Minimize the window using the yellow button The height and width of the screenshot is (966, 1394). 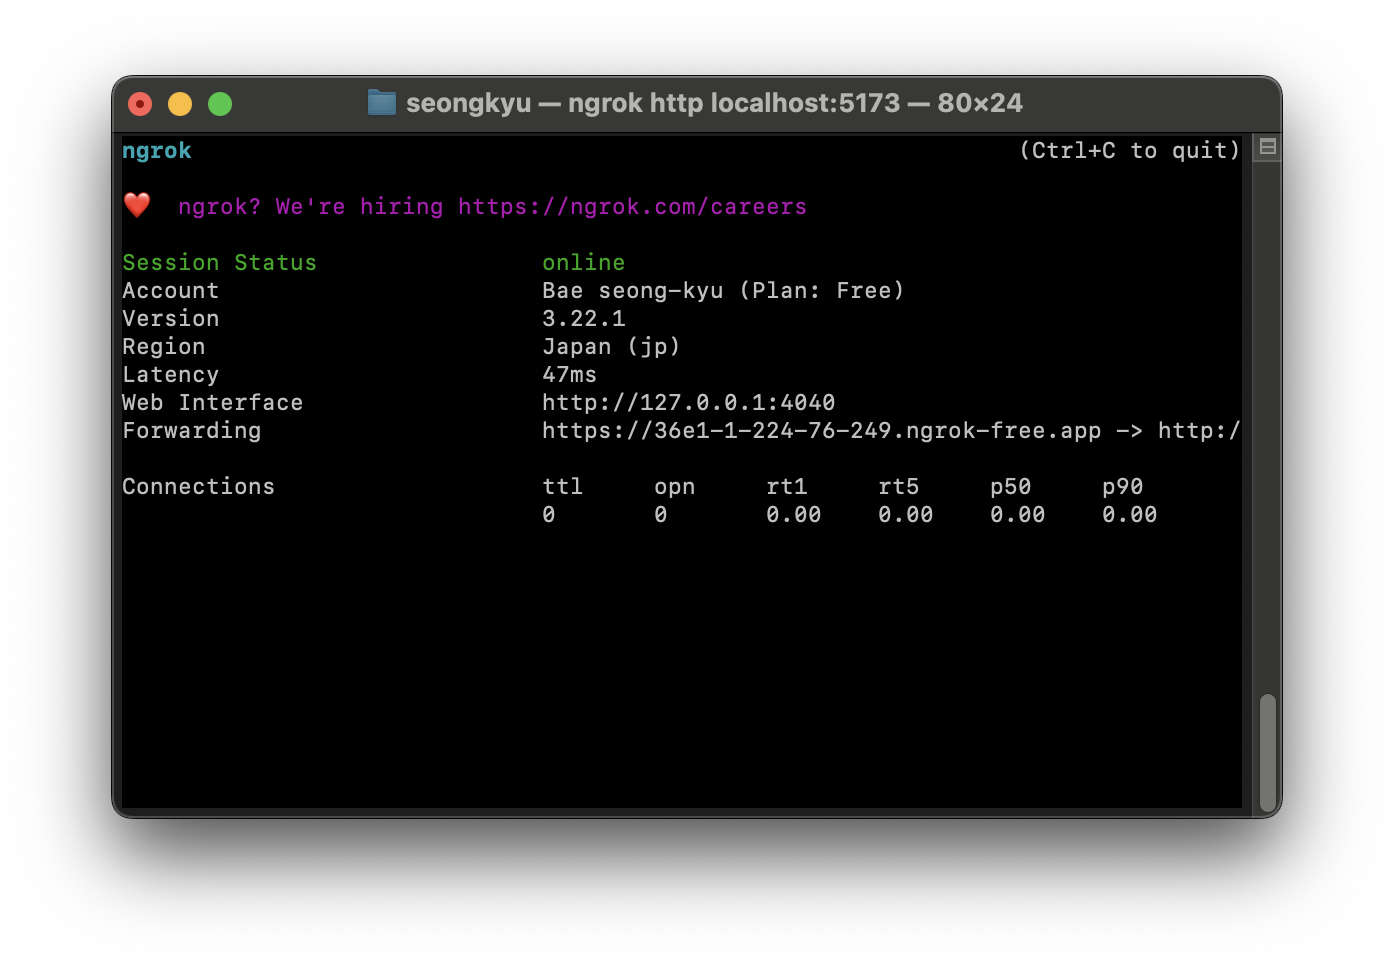point(180,104)
